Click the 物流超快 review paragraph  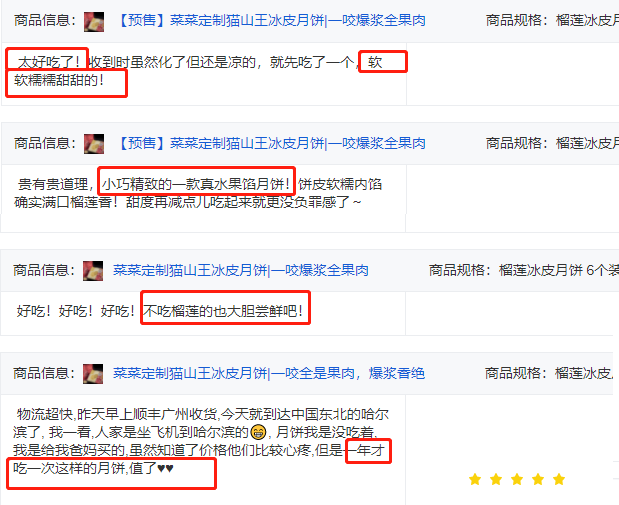click(201, 441)
